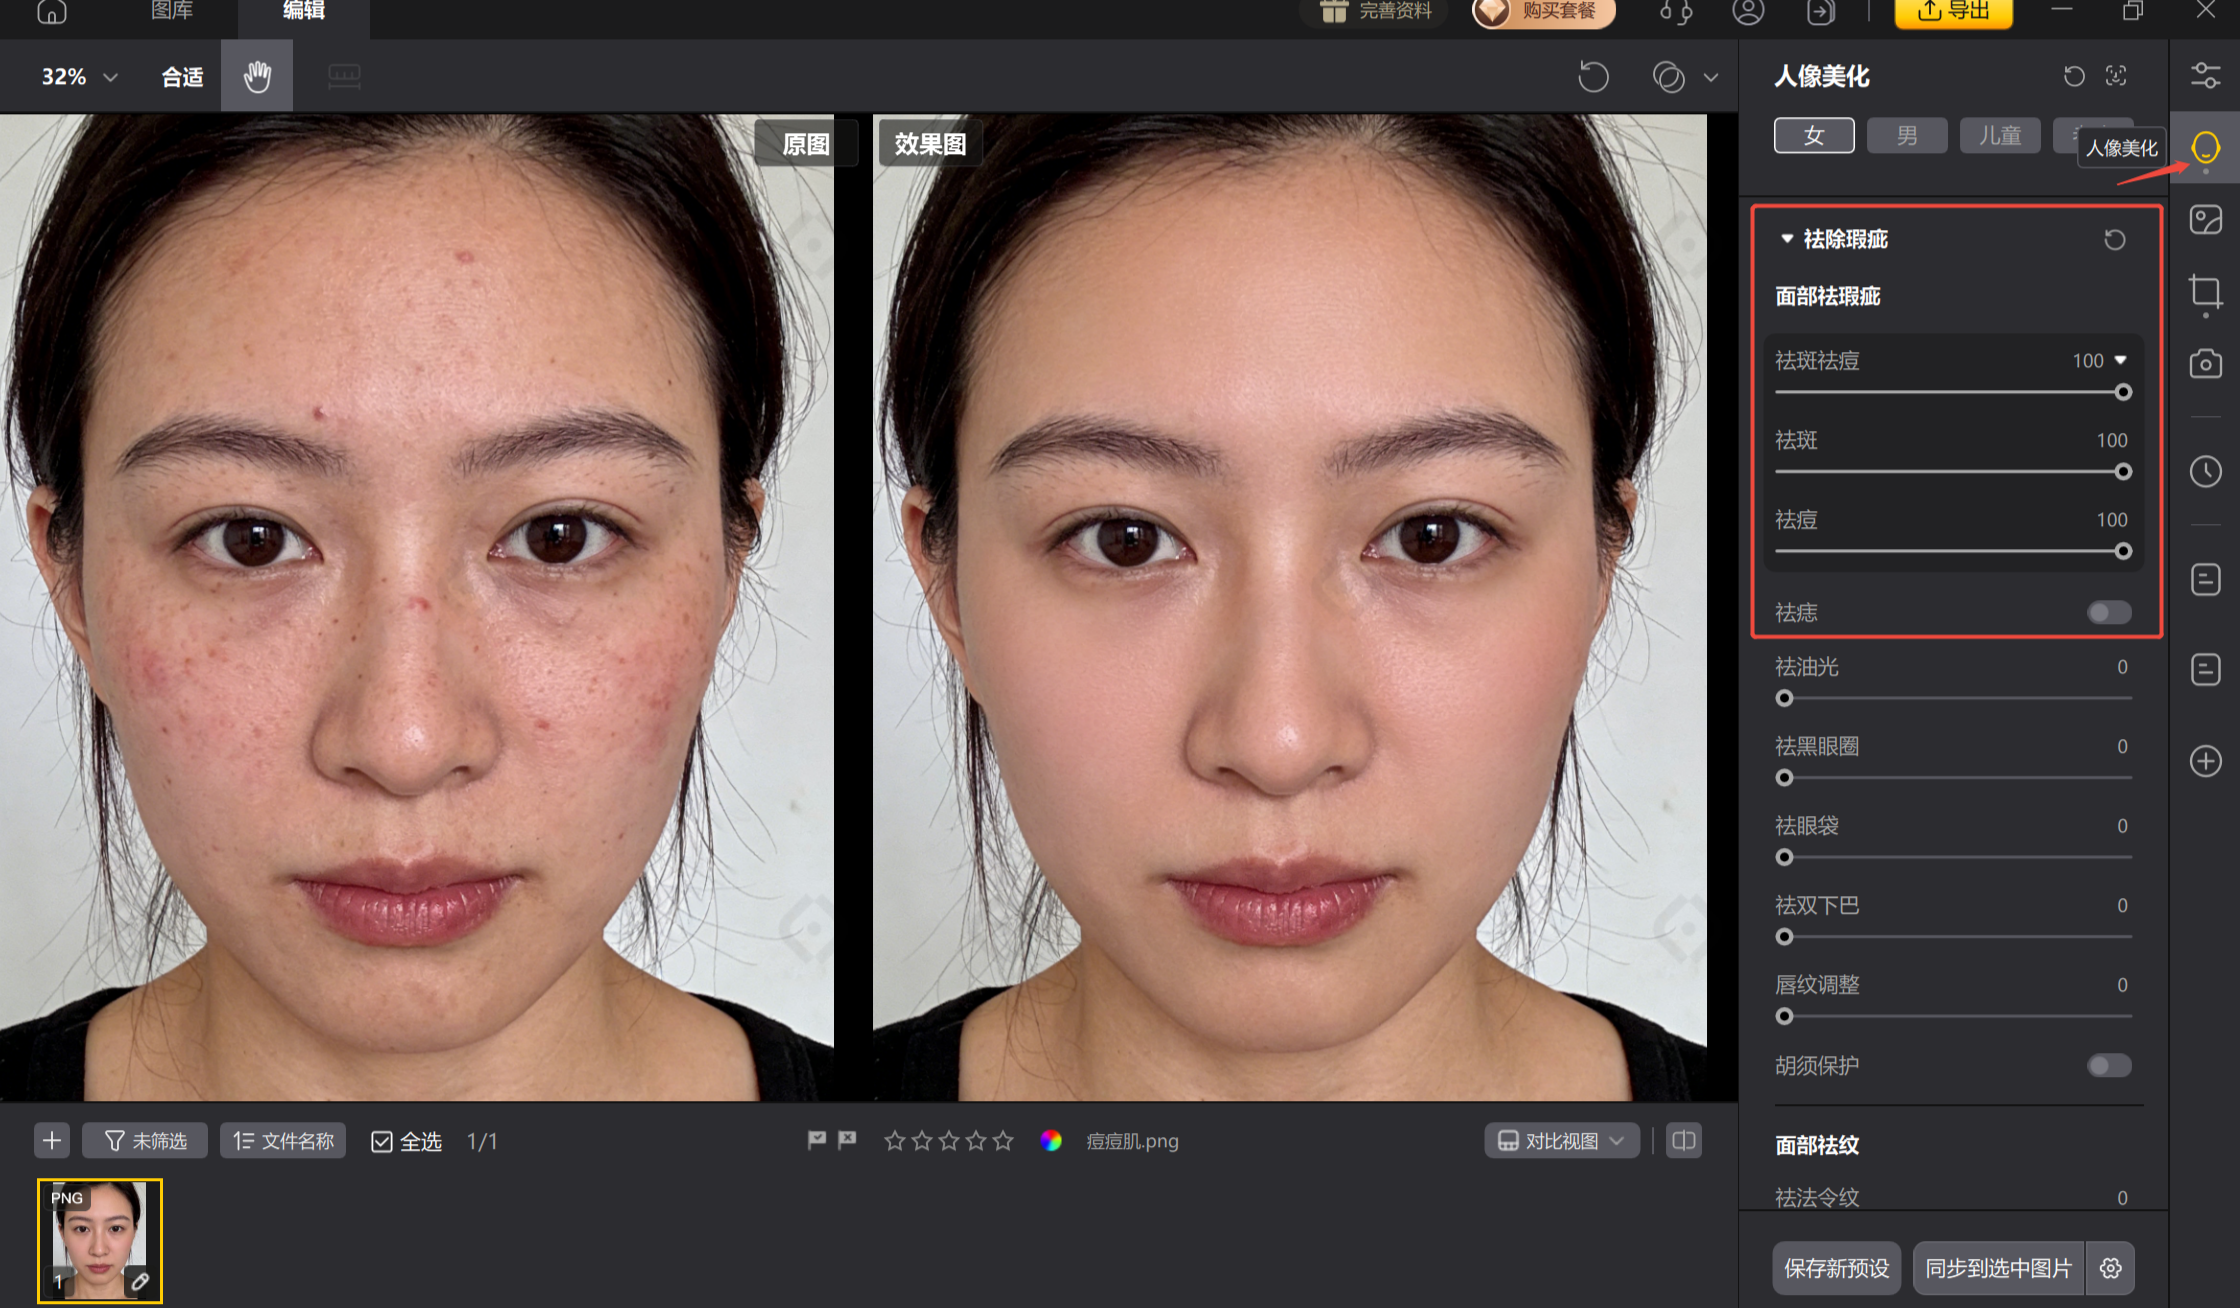Select the hand pan tool

257,76
